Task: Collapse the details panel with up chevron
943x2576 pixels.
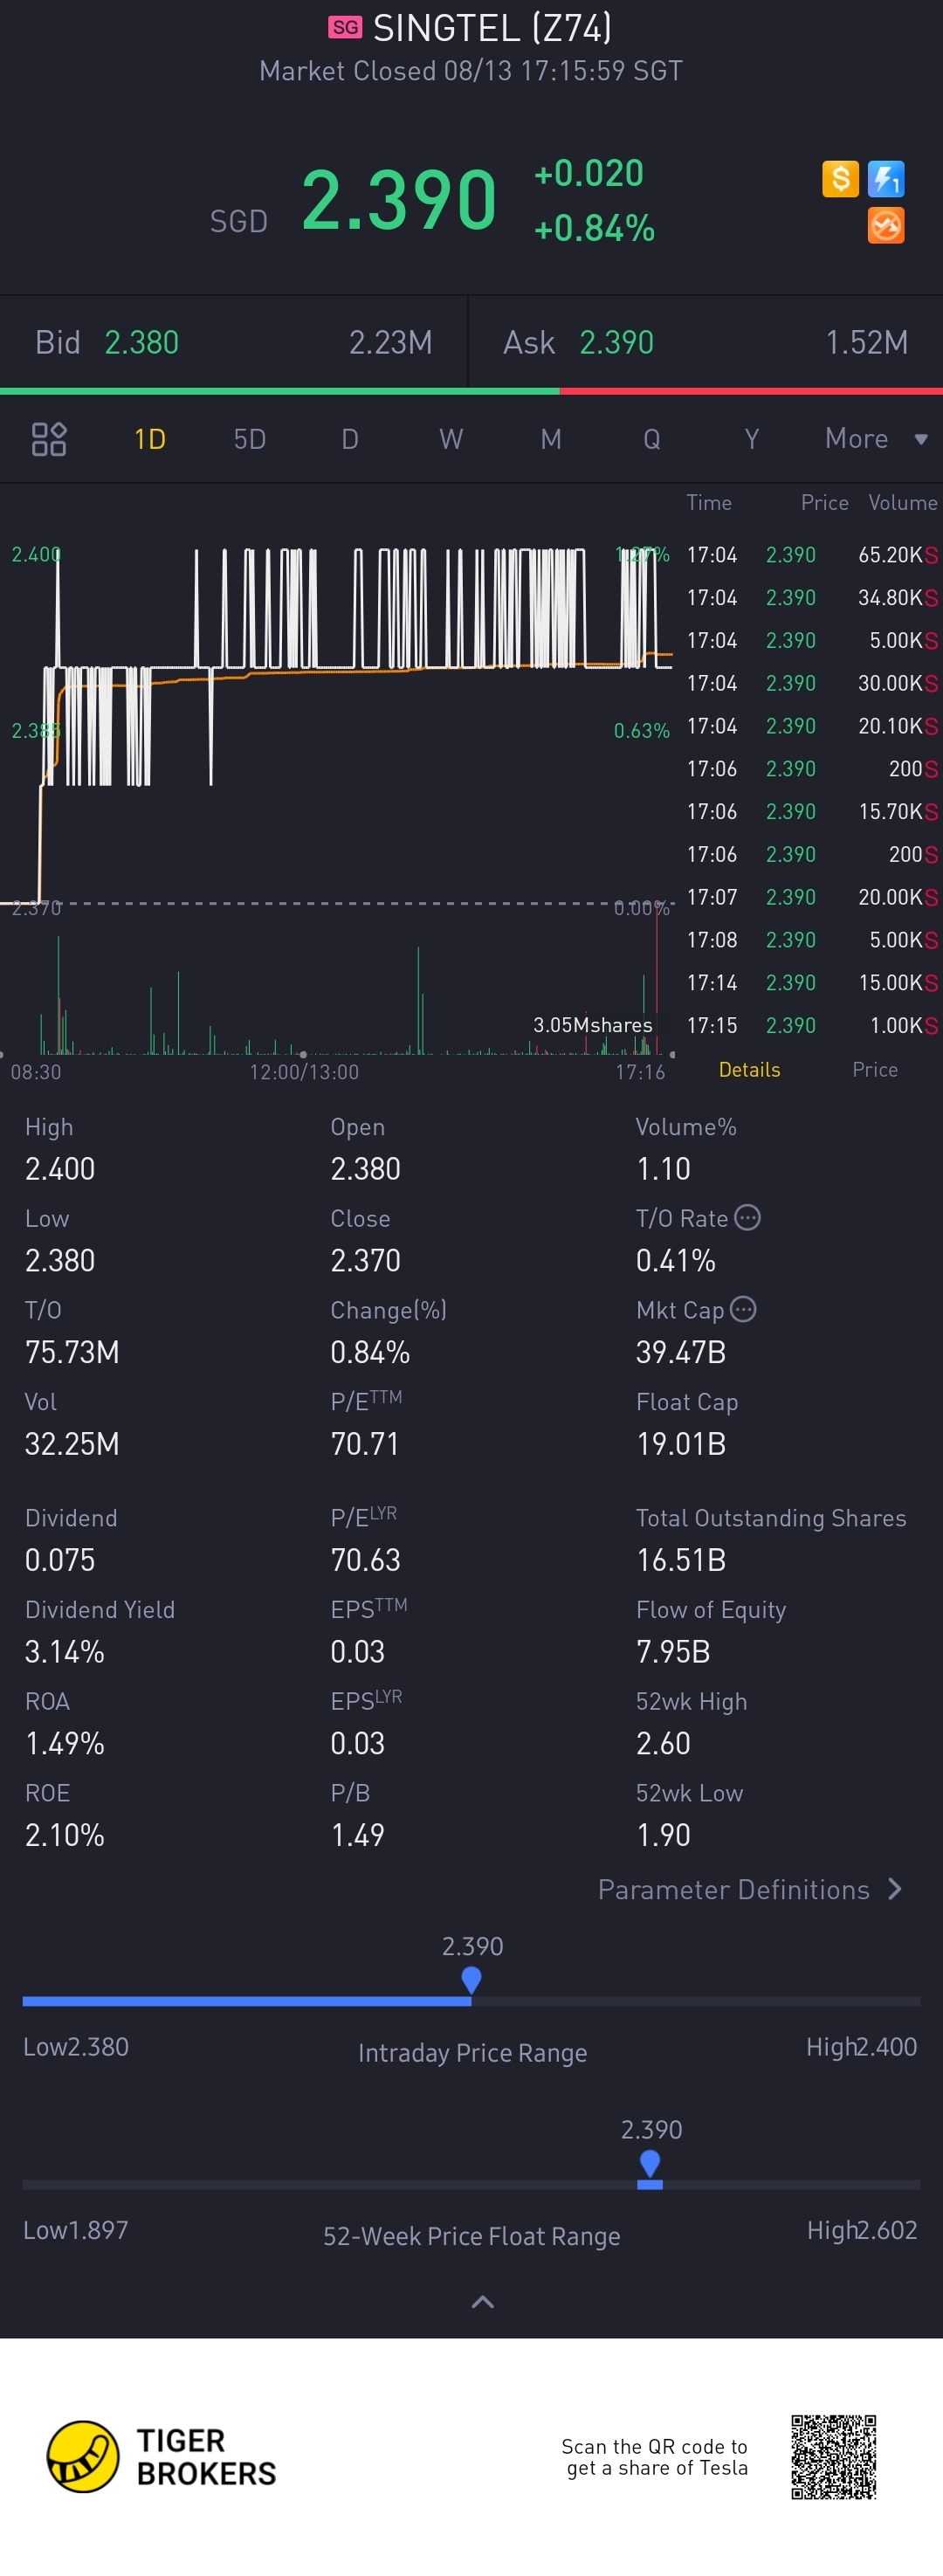Action: (483, 2302)
